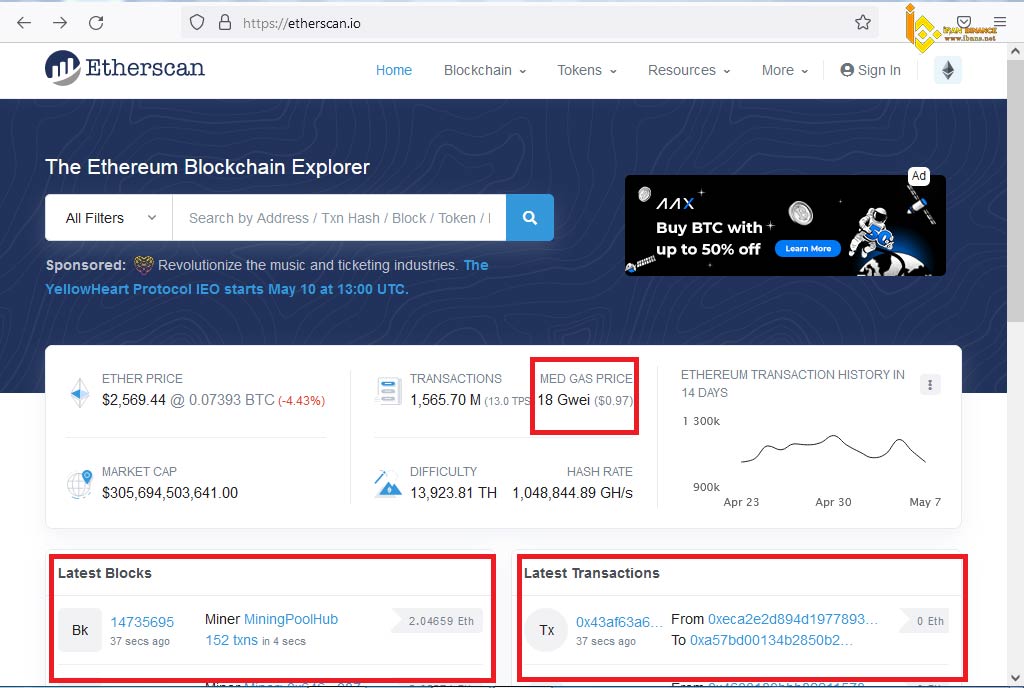The height and width of the screenshot is (688, 1024).
Task: Open the shield tracking protection icon
Action: tap(197, 23)
